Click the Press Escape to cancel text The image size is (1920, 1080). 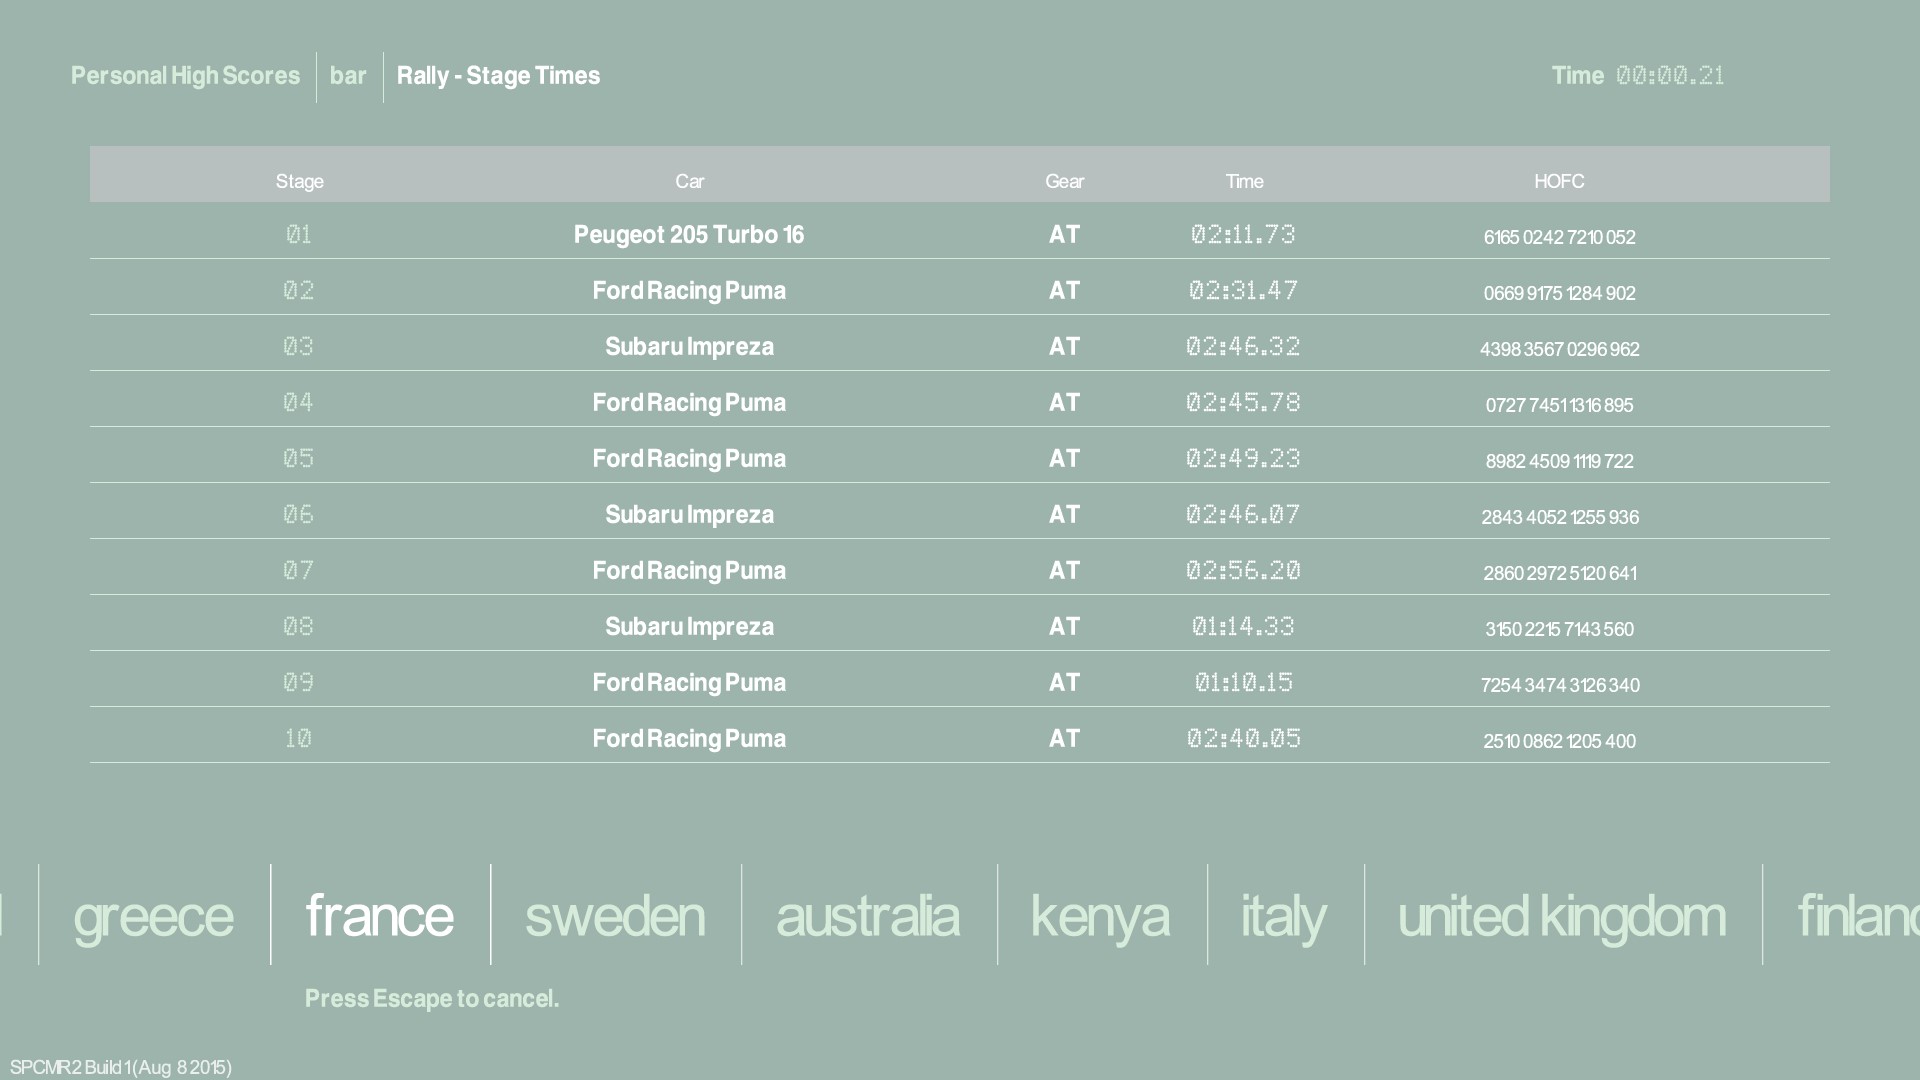(432, 999)
